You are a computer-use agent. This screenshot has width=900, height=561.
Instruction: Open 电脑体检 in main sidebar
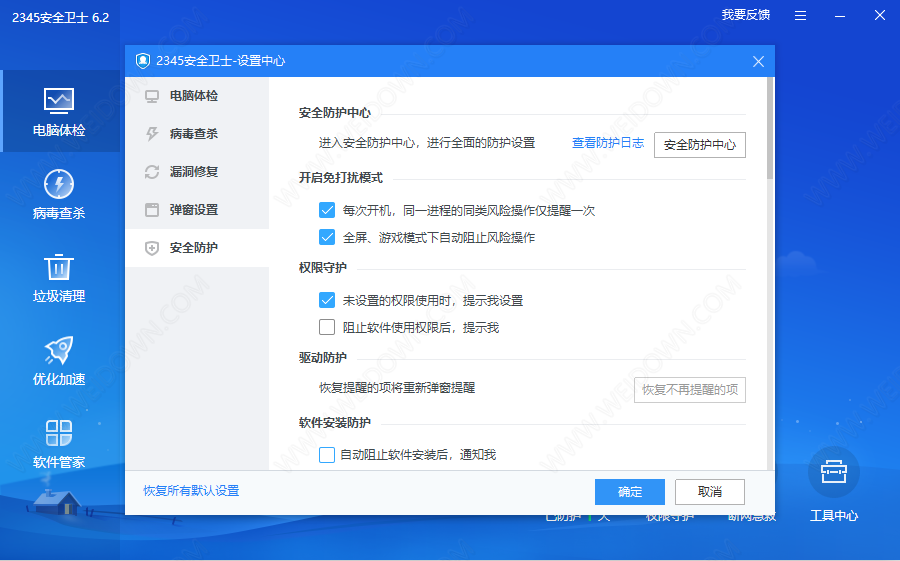(x=59, y=111)
